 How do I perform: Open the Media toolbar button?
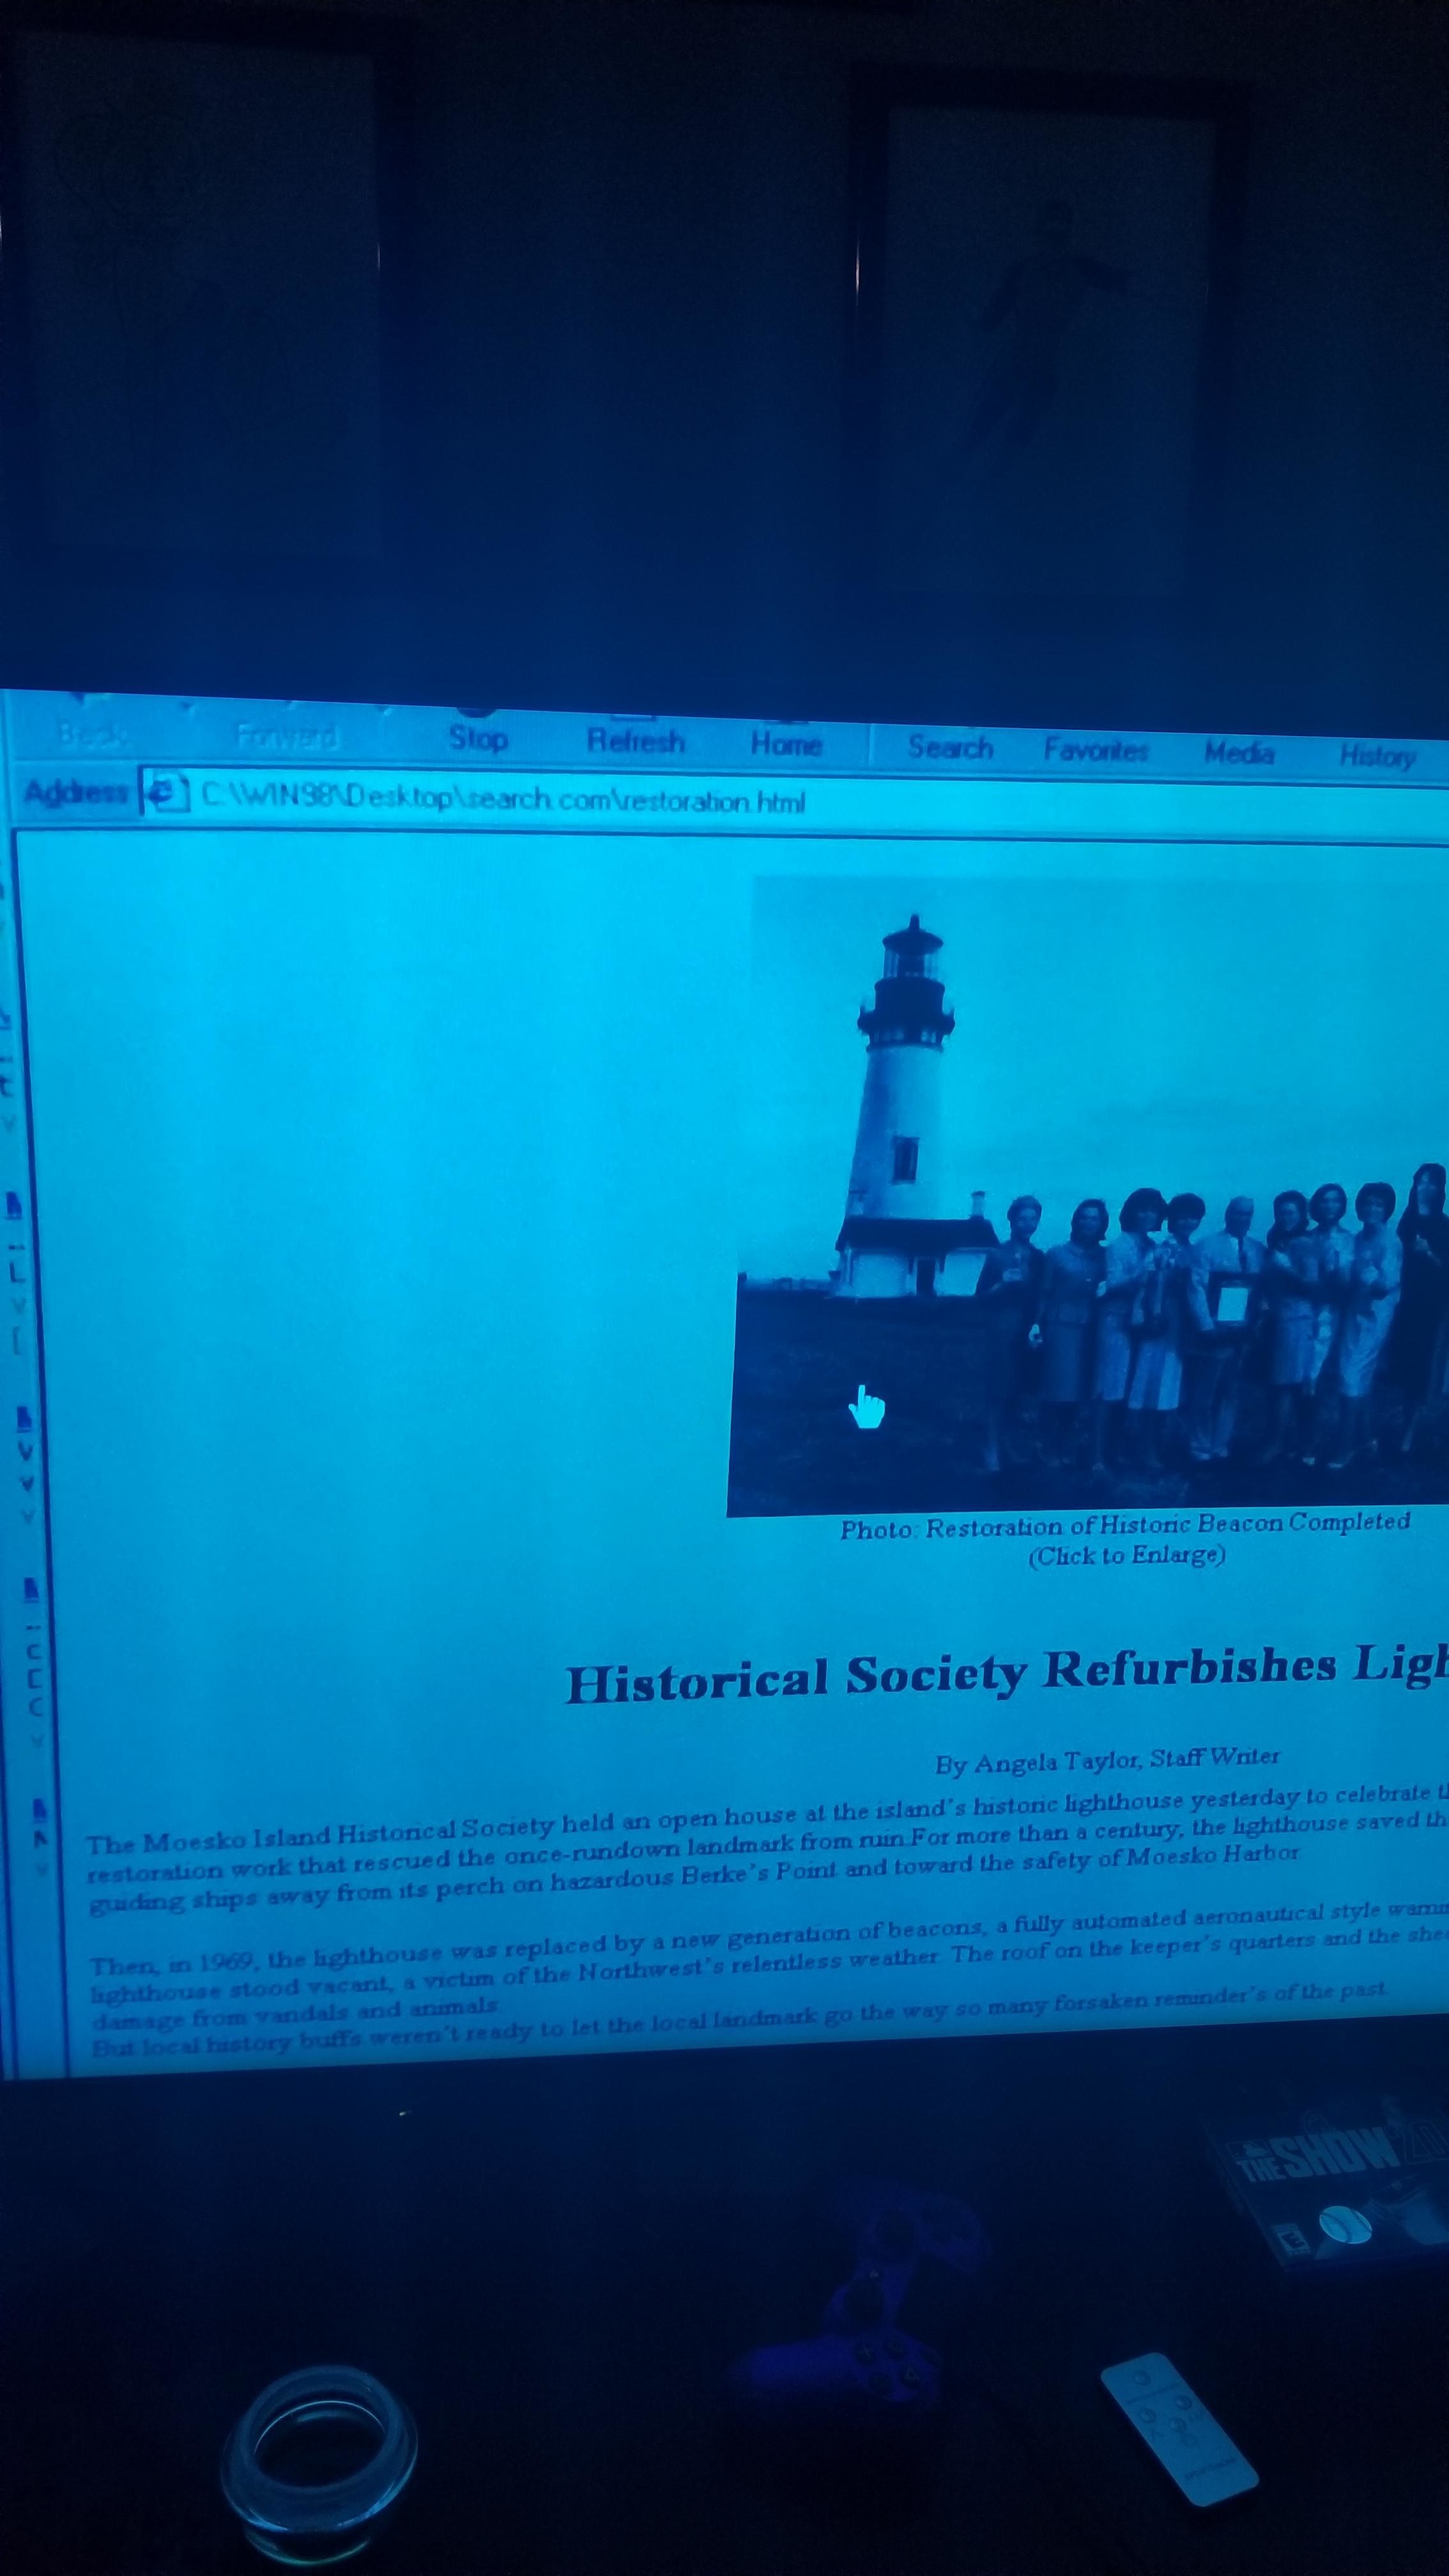pos(1239,752)
